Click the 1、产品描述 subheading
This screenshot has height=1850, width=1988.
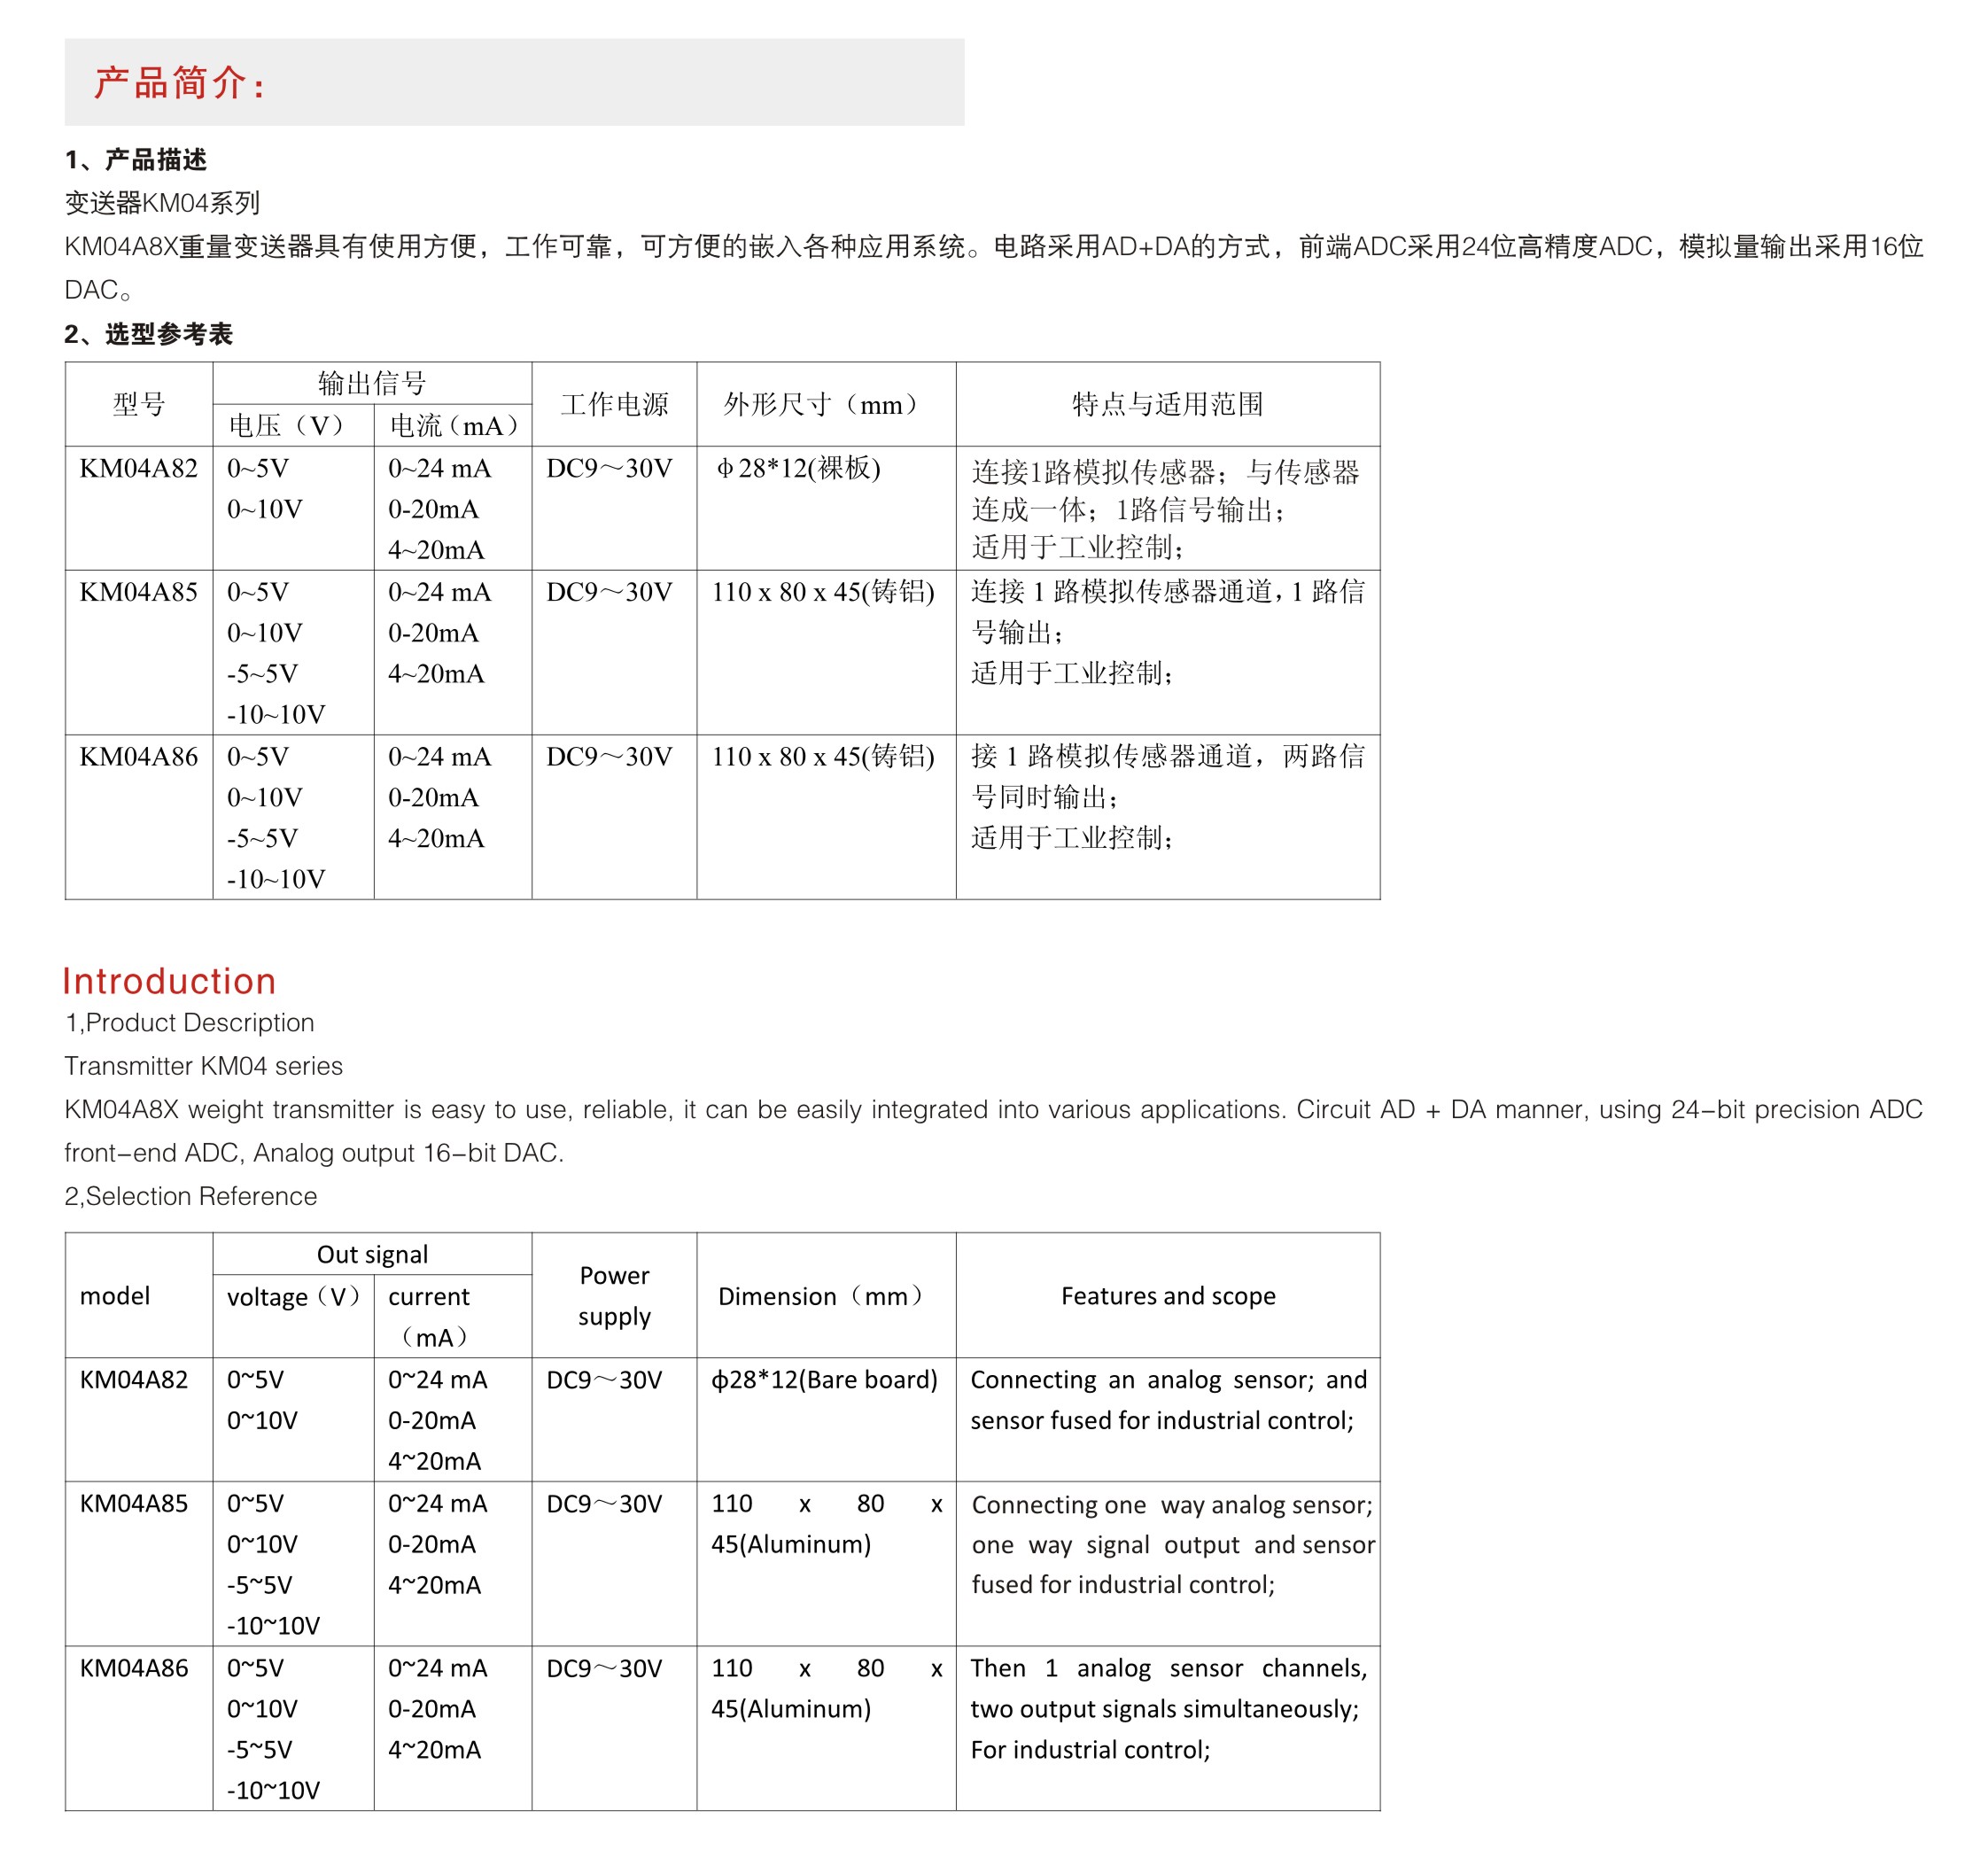click(x=135, y=160)
